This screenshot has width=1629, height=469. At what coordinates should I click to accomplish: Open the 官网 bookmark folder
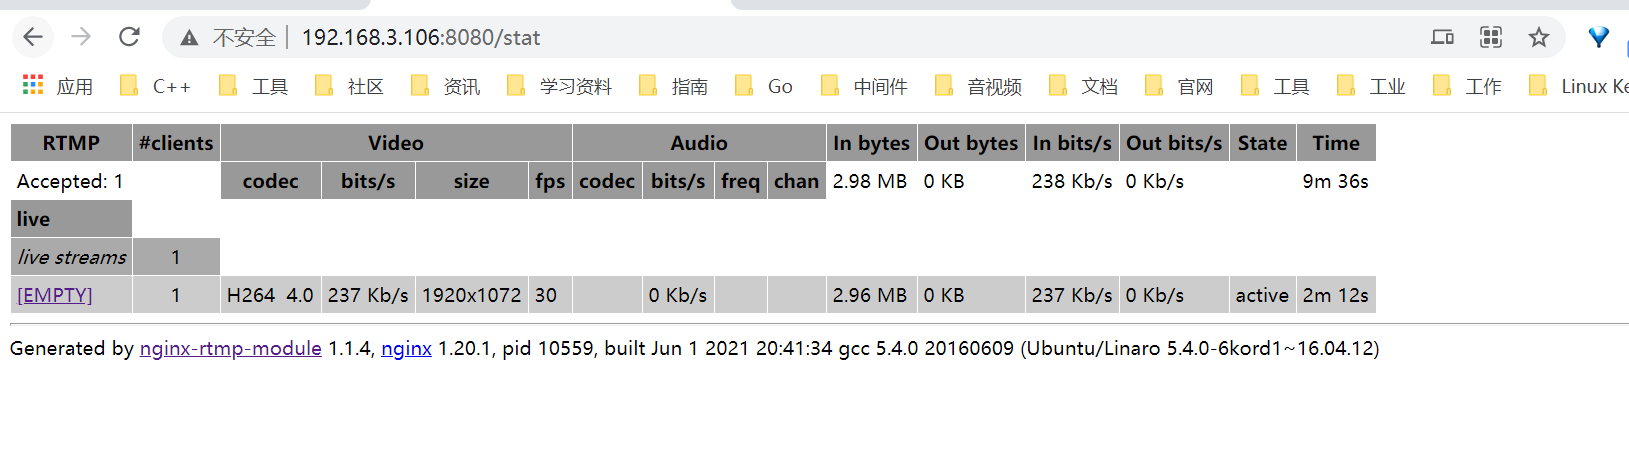pos(1179,86)
